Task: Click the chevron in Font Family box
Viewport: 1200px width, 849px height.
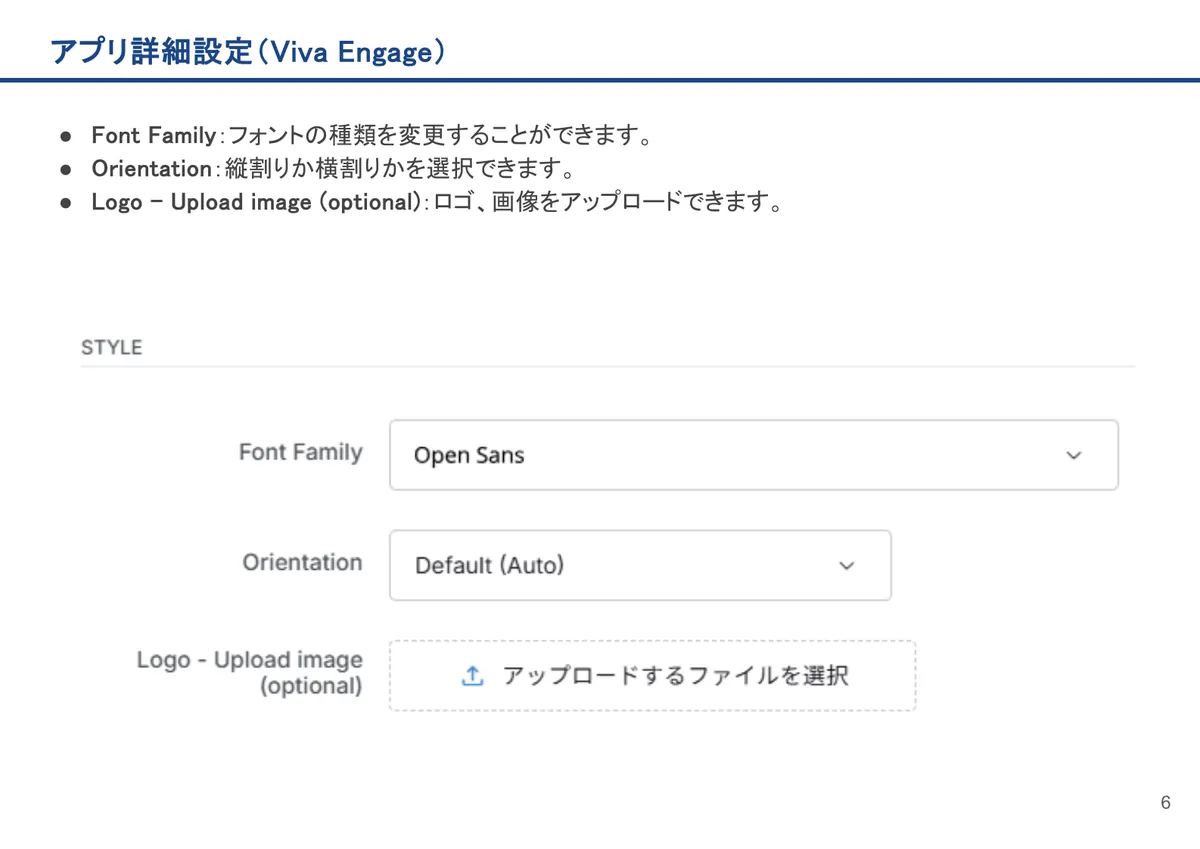Action: [1074, 455]
